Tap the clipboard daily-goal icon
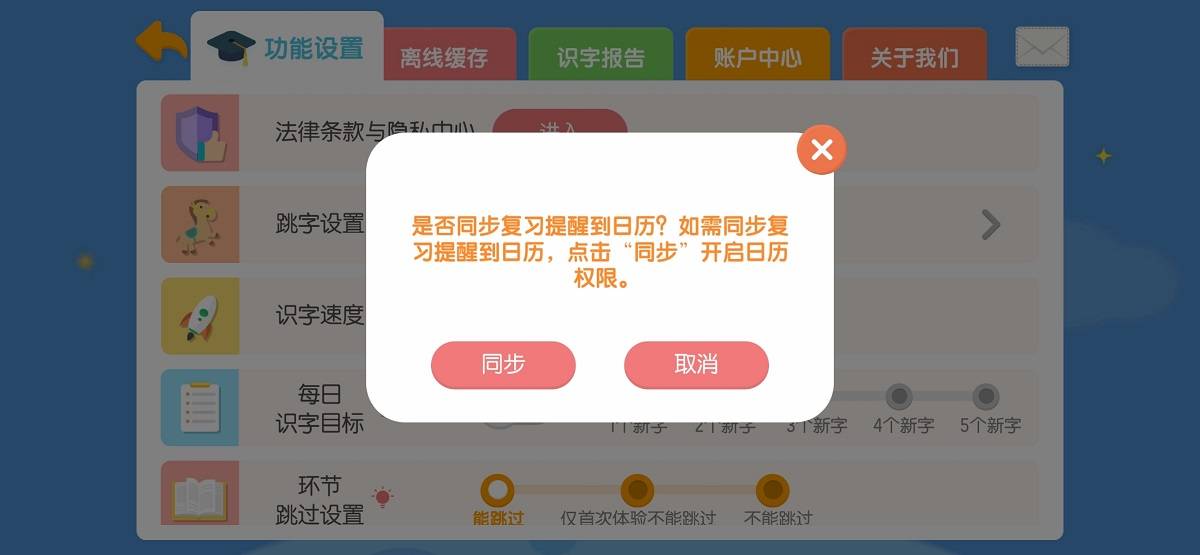This screenshot has height=555, width=1200. 200,408
